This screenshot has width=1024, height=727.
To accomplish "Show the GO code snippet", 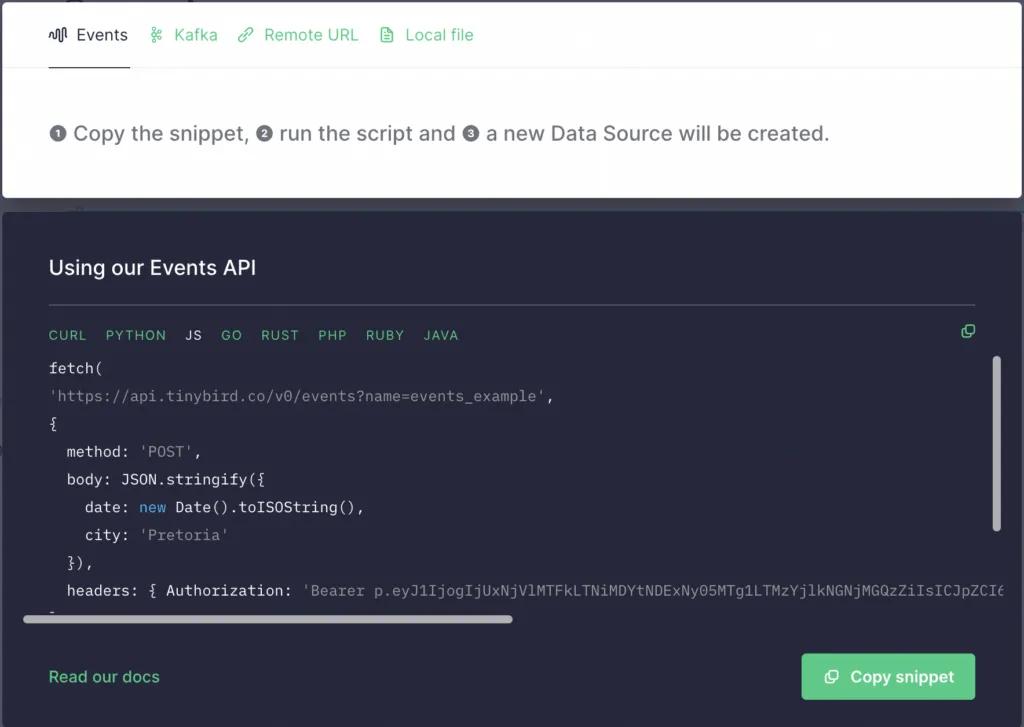I will 231,336.
